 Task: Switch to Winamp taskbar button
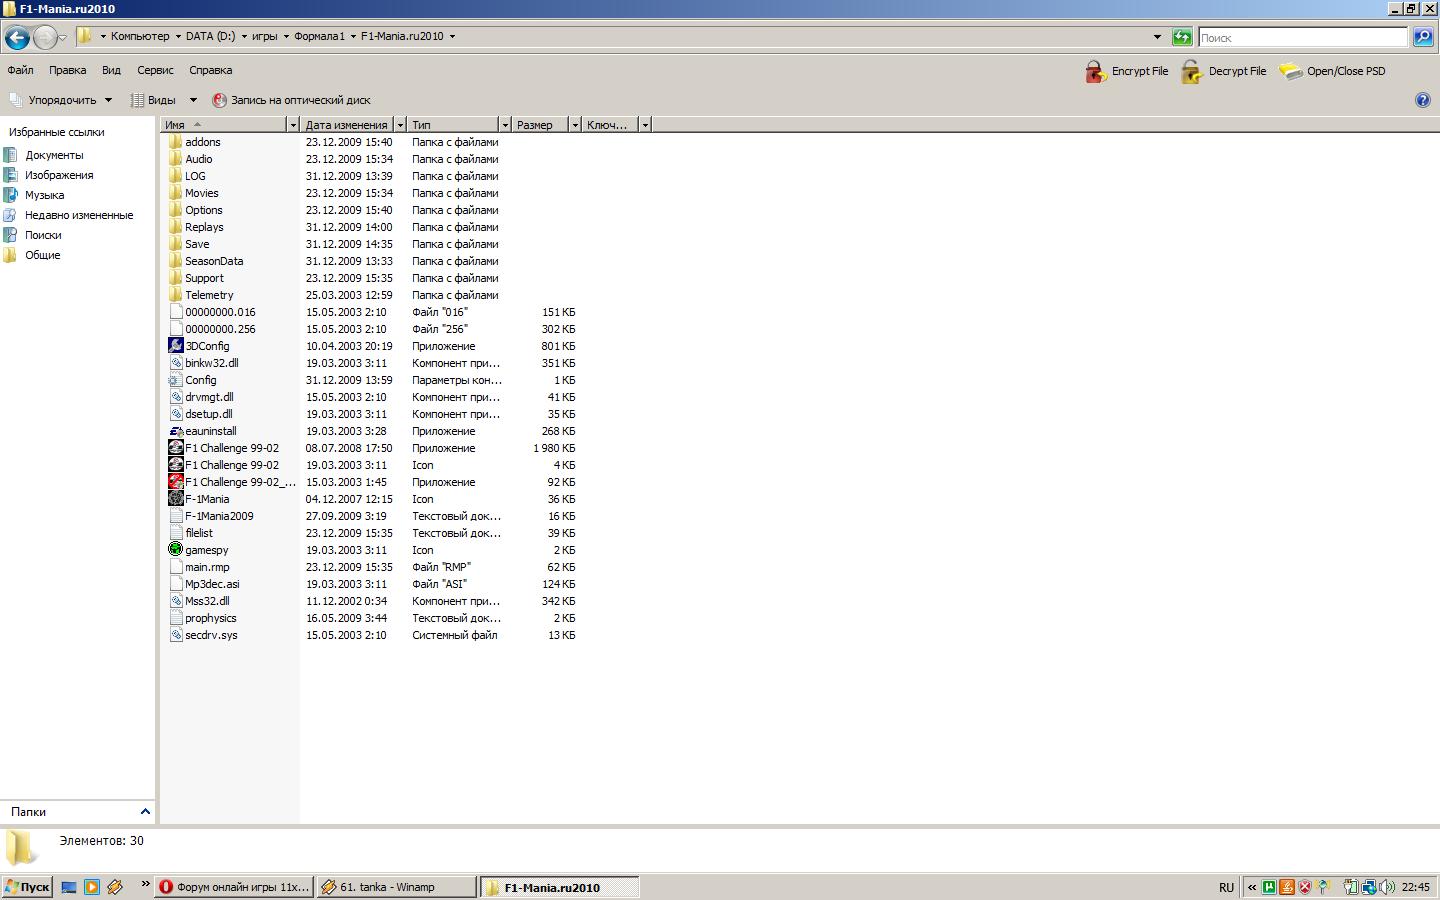[x=396, y=887]
